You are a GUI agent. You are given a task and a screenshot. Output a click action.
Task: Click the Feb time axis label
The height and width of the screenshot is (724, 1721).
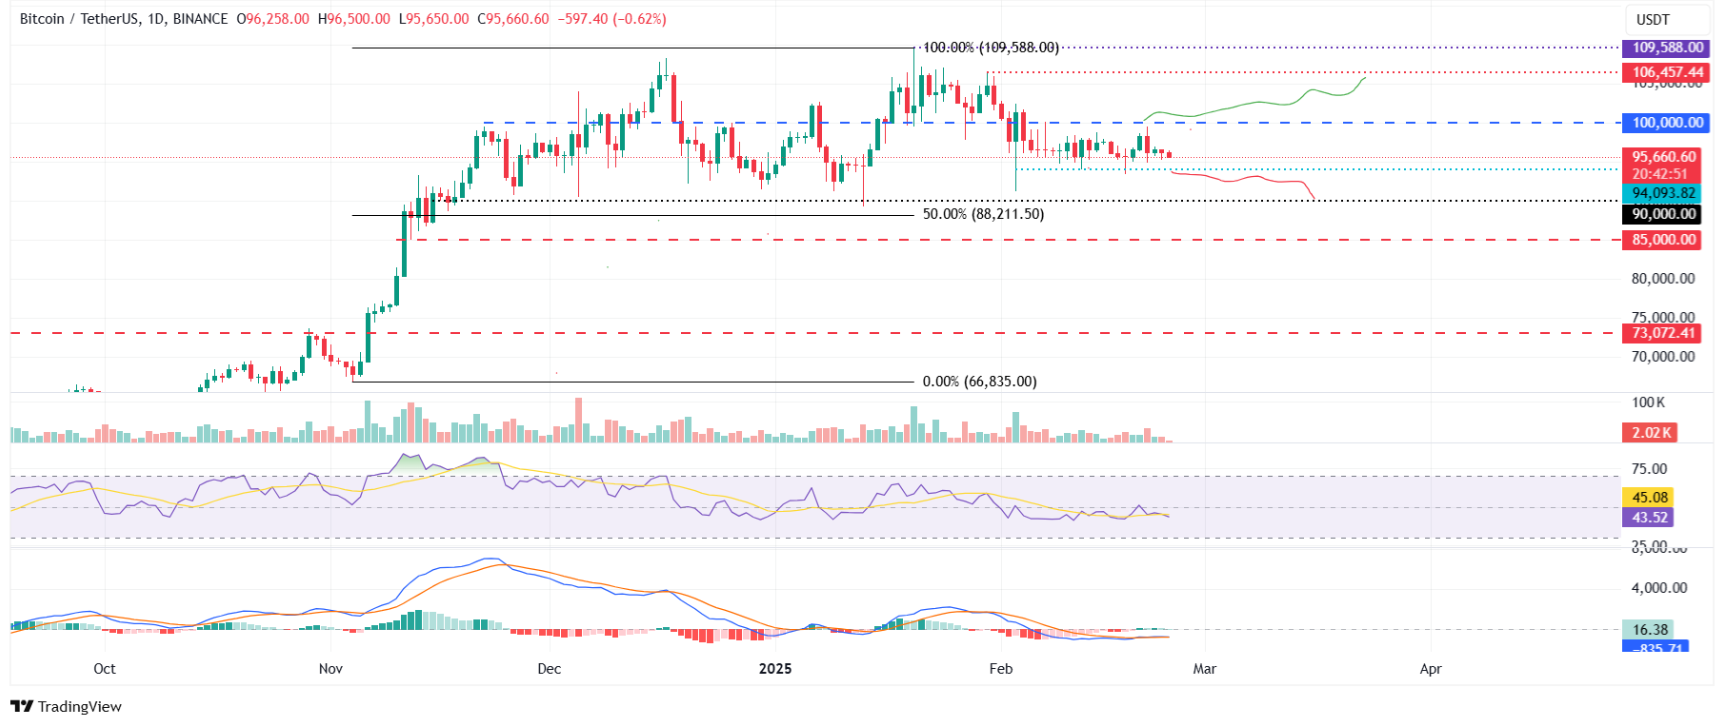[x=1000, y=669]
